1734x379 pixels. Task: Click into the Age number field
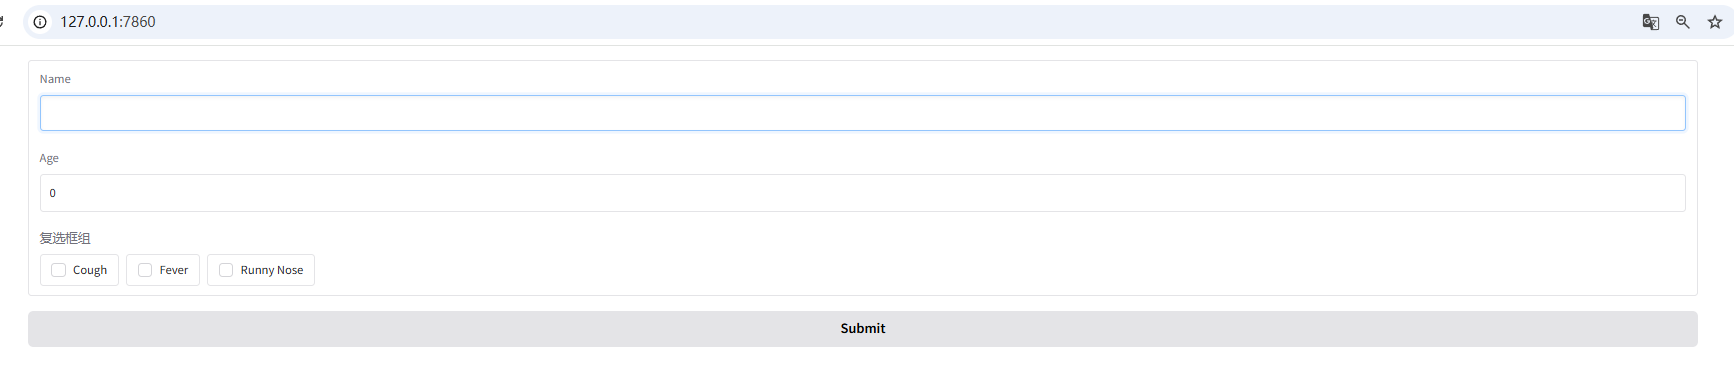click(862, 193)
